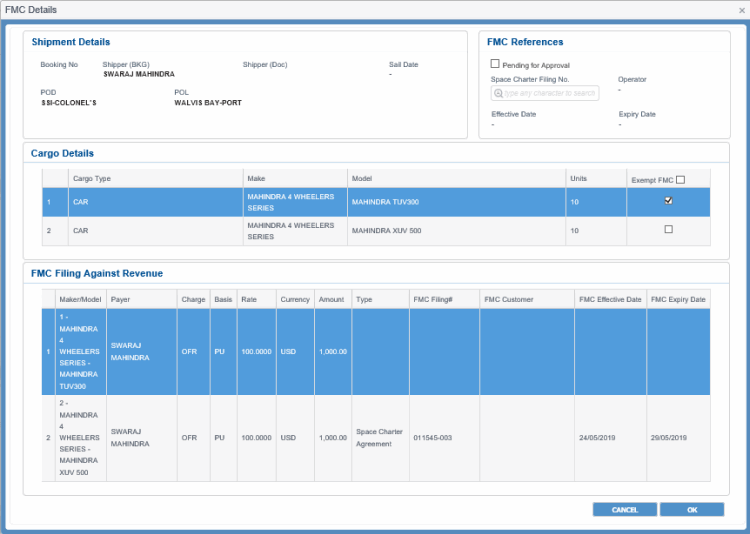Uncheck Exempt FMC for Mahindra TUV300
Screen dimensions: 750x534
point(668,201)
